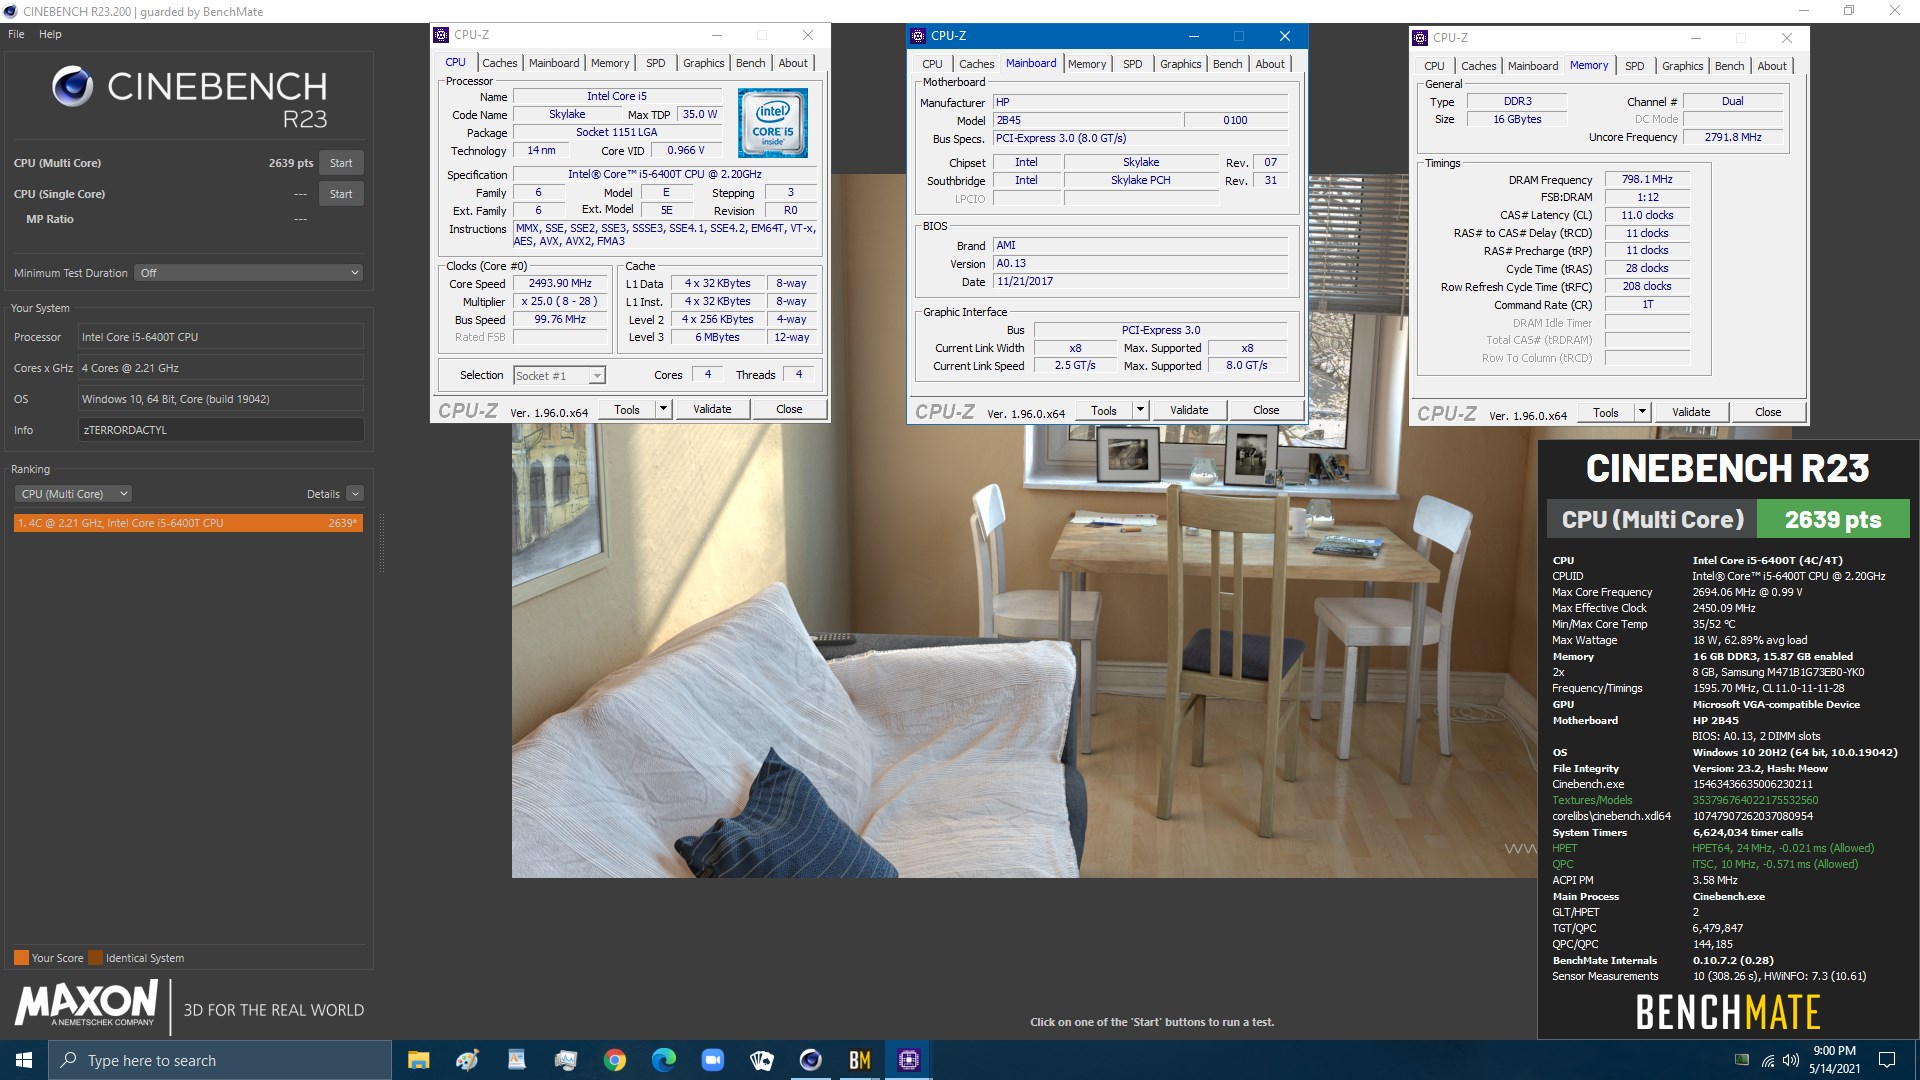Image resolution: width=1920 pixels, height=1080 pixels.
Task: Switch to Bench tab in CPU window
Action: click(750, 63)
